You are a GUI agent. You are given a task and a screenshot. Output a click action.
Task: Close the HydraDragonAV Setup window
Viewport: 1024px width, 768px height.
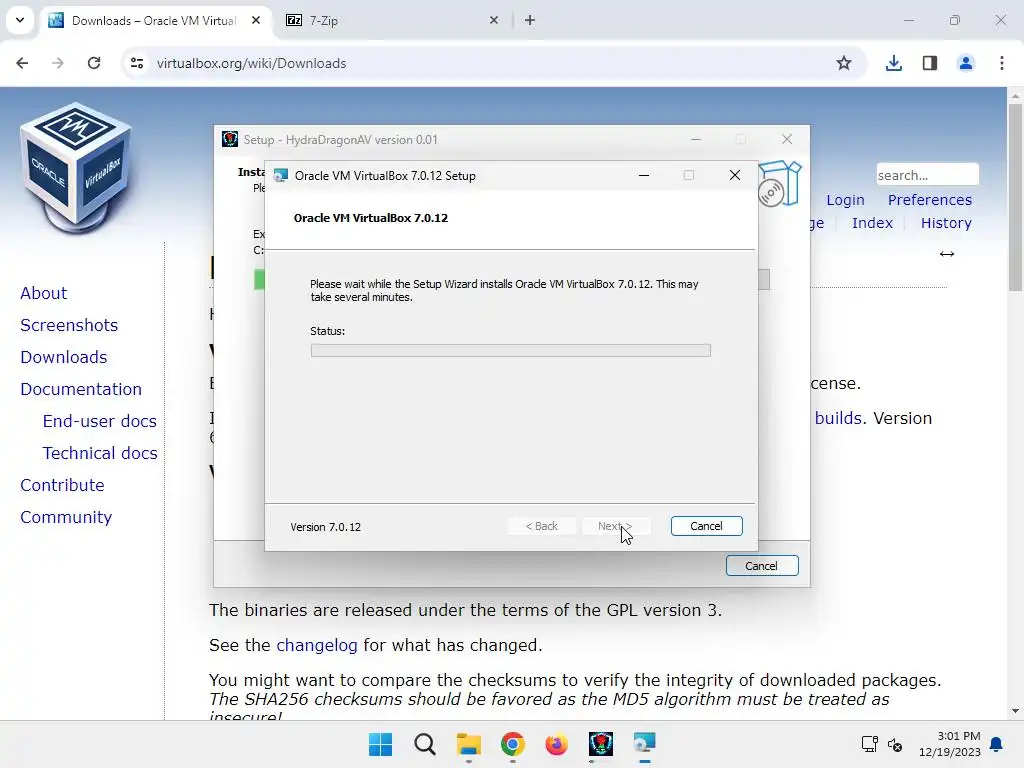[787, 140]
